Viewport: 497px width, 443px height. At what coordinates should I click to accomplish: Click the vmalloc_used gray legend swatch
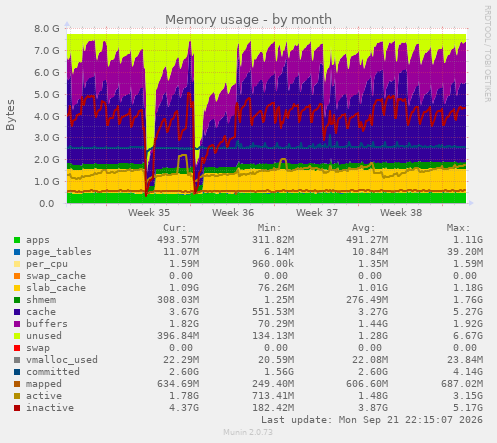pyautogui.click(x=17, y=360)
